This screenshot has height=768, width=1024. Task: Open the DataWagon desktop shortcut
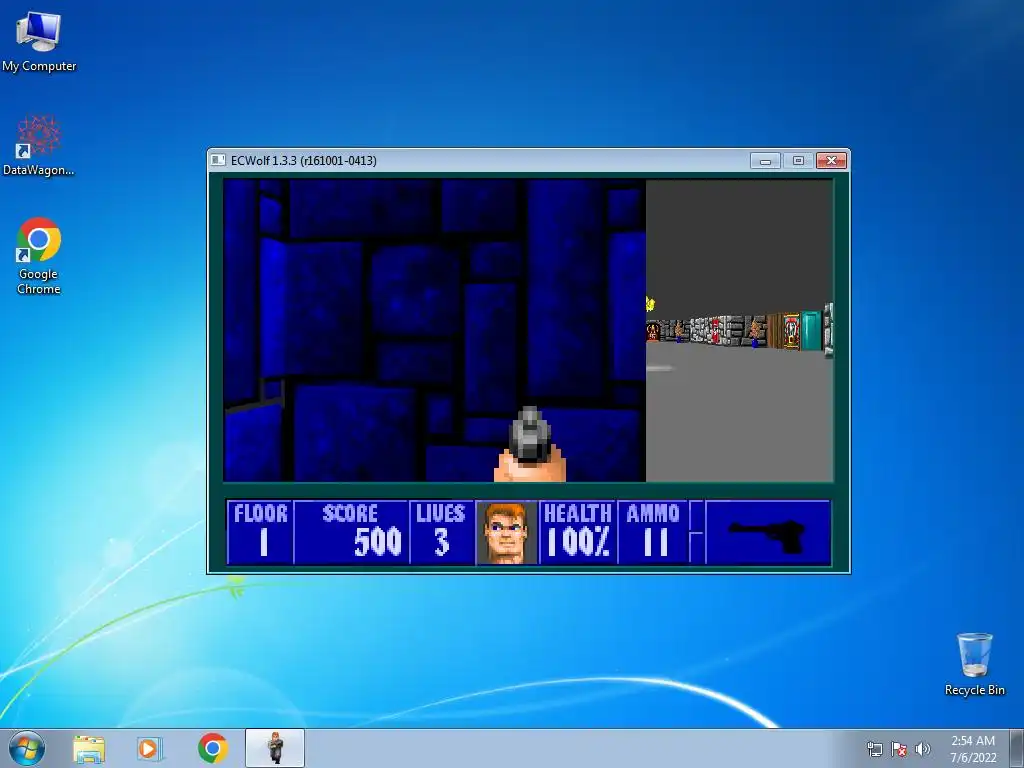pyautogui.click(x=39, y=146)
